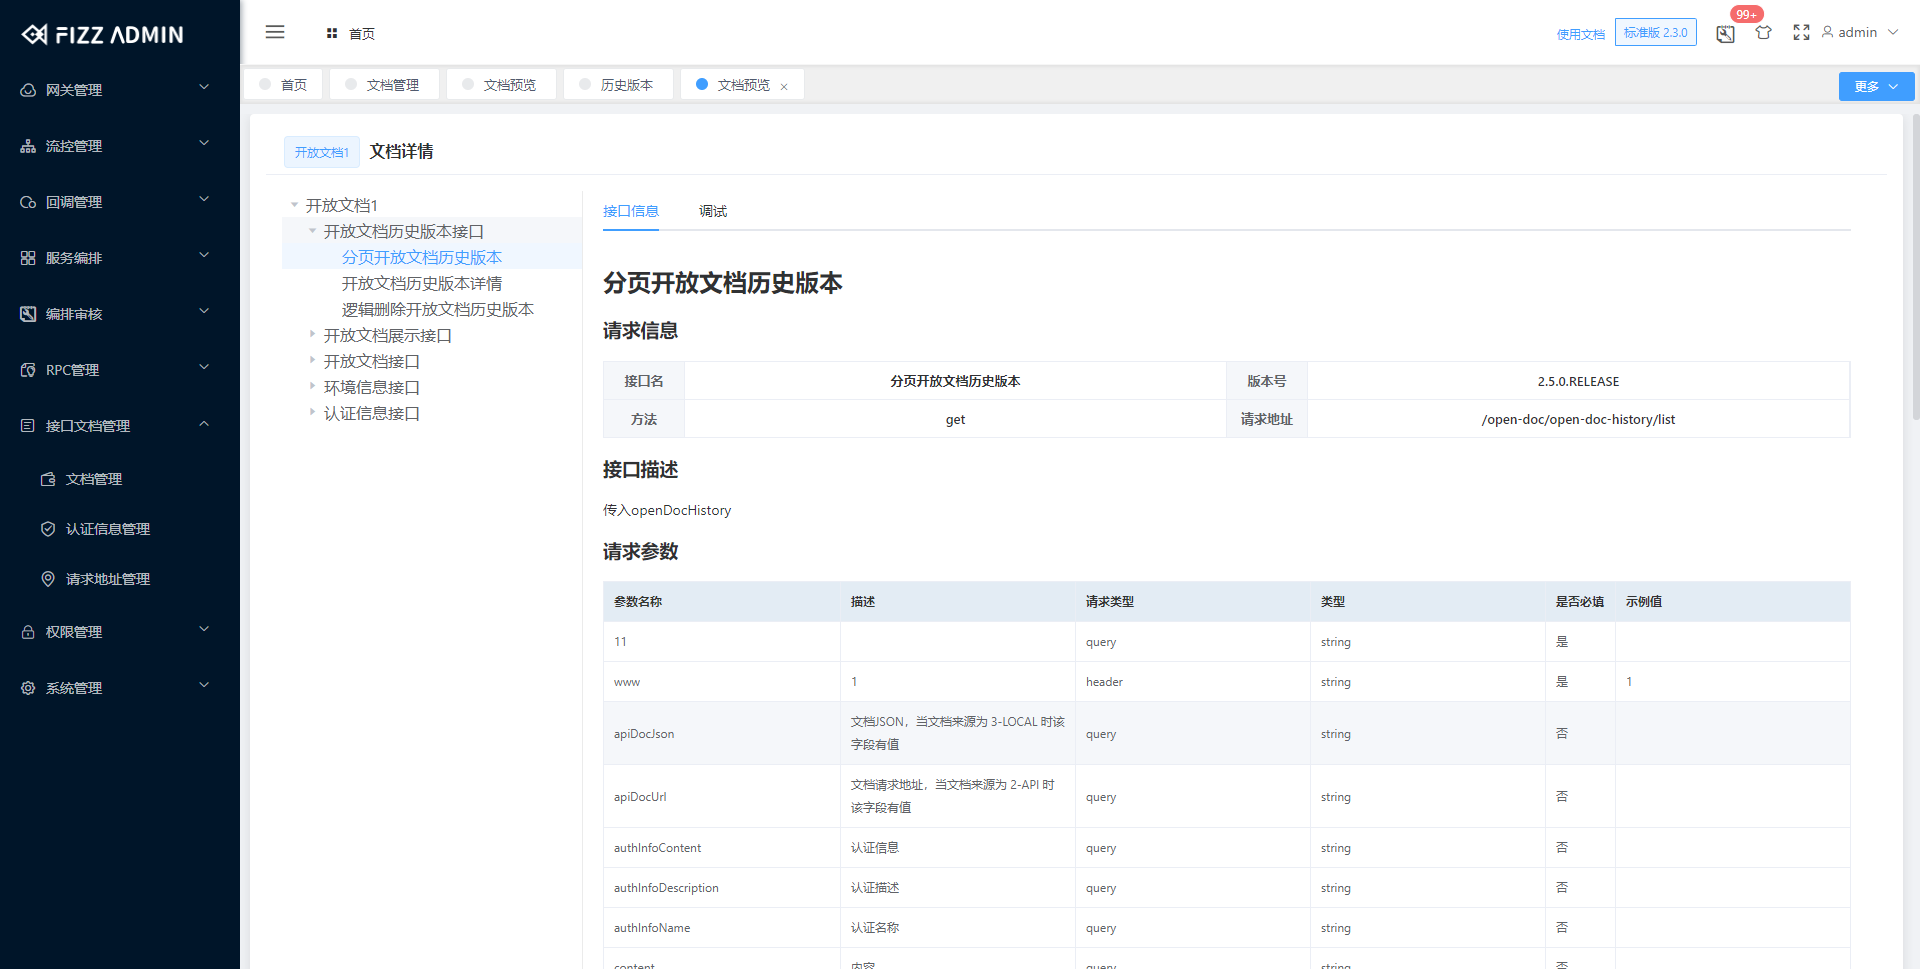Open the 使用文档 link
This screenshot has height=969, width=1920.
[1580, 32]
